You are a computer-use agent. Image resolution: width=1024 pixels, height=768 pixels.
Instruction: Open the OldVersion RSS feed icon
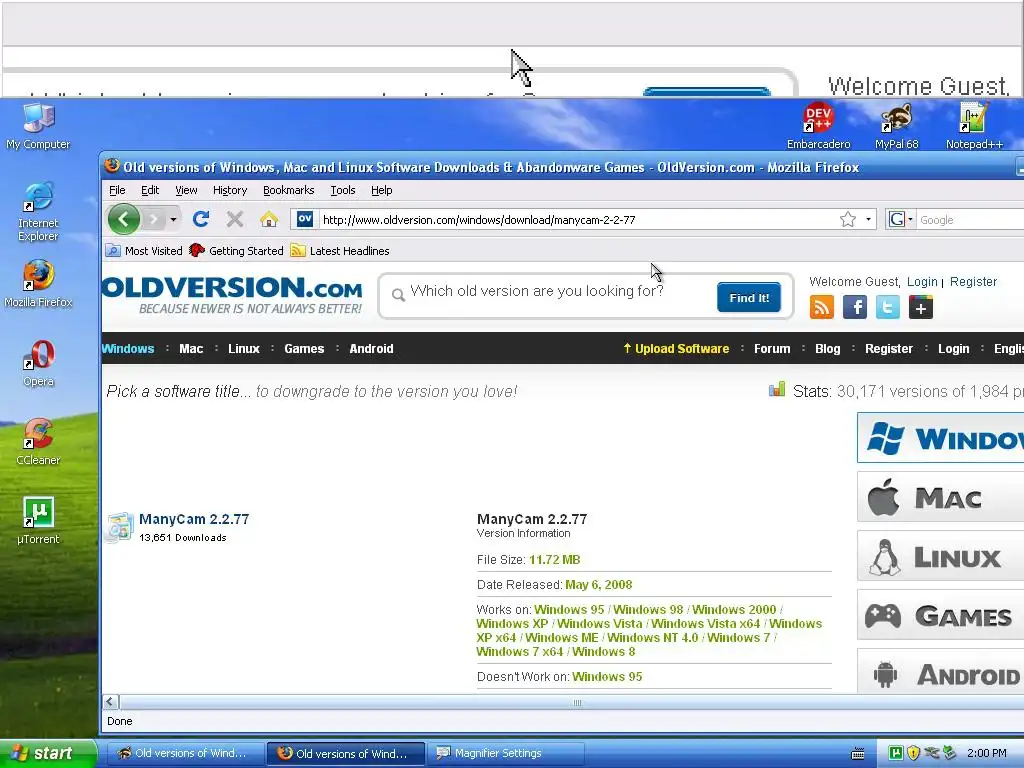[x=822, y=307]
